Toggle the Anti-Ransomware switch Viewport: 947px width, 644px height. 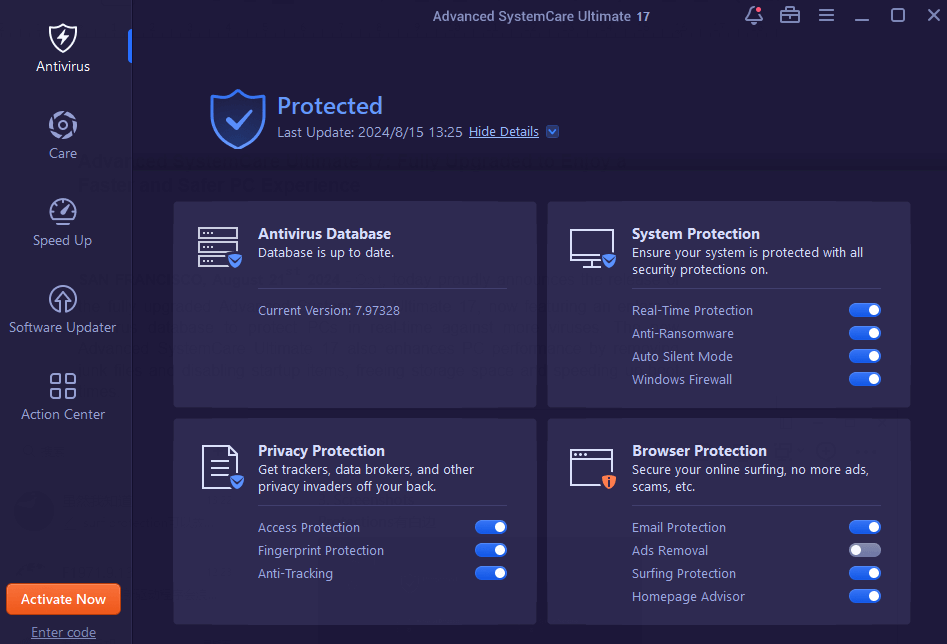(x=865, y=333)
